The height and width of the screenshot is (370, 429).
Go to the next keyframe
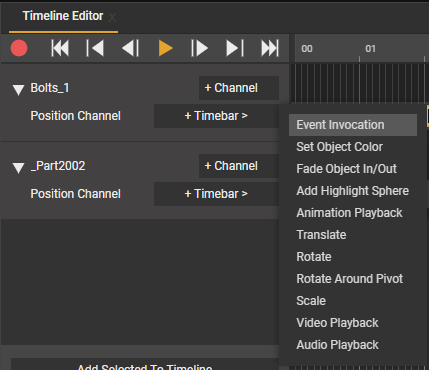[x=235, y=48]
